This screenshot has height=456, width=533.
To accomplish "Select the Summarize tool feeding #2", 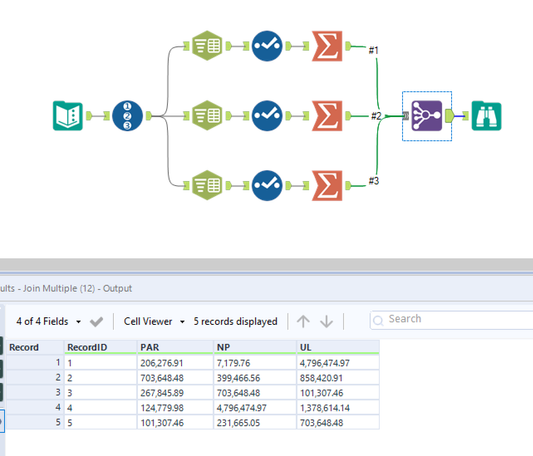I will coord(327,116).
